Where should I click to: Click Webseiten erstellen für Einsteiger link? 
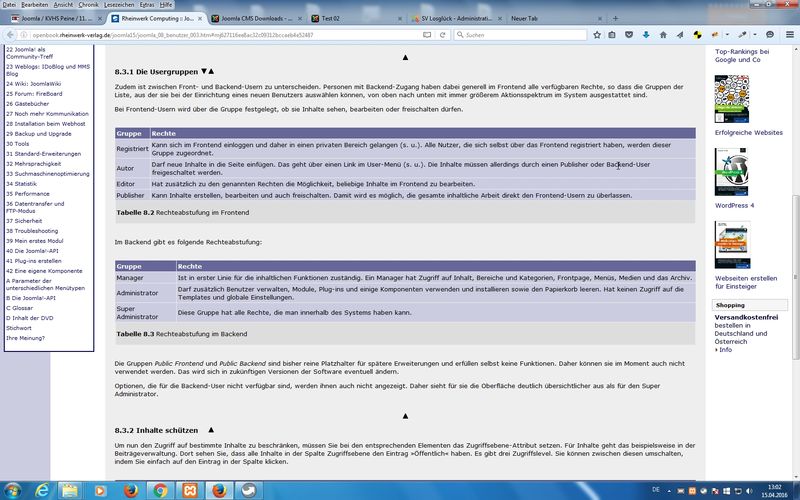(x=746, y=283)
